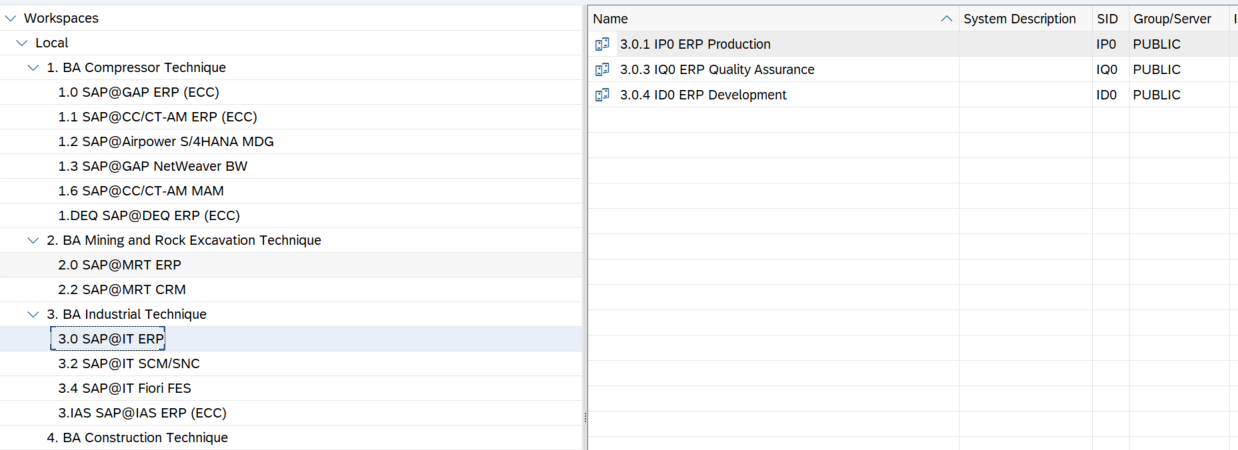Collapse BA Mining and Rock Excavation group

pyautogui.click(x=34, y=241)
